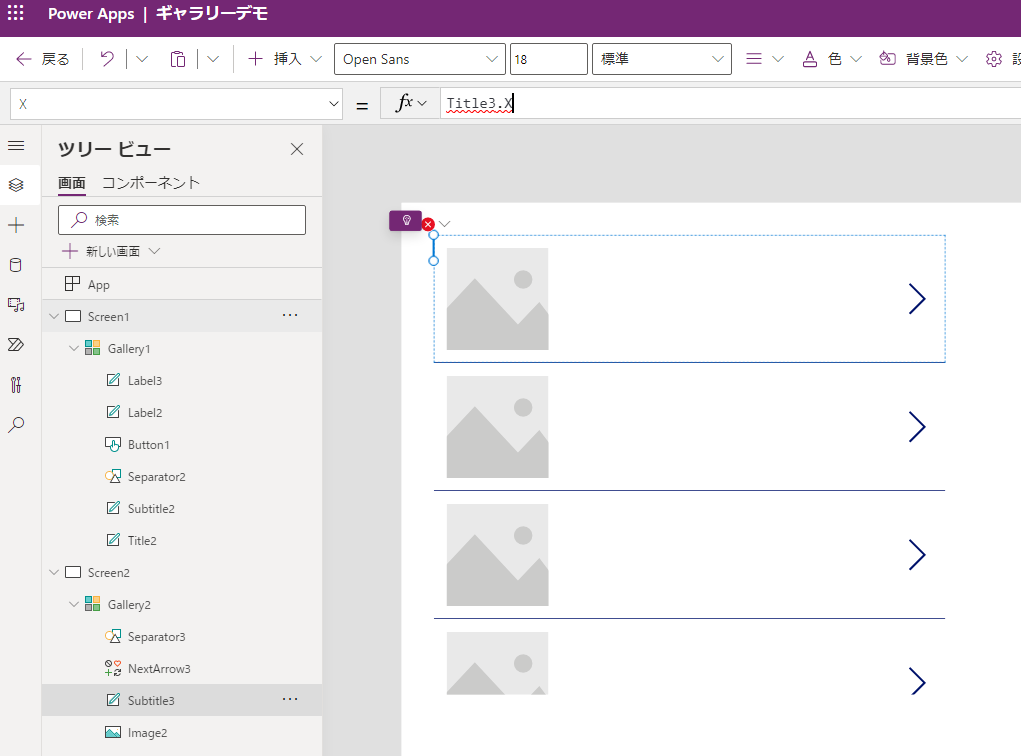The height and width of the screenshot is (756, 1021).
Task: Click the 検索 search box
Action: point(182,220)
